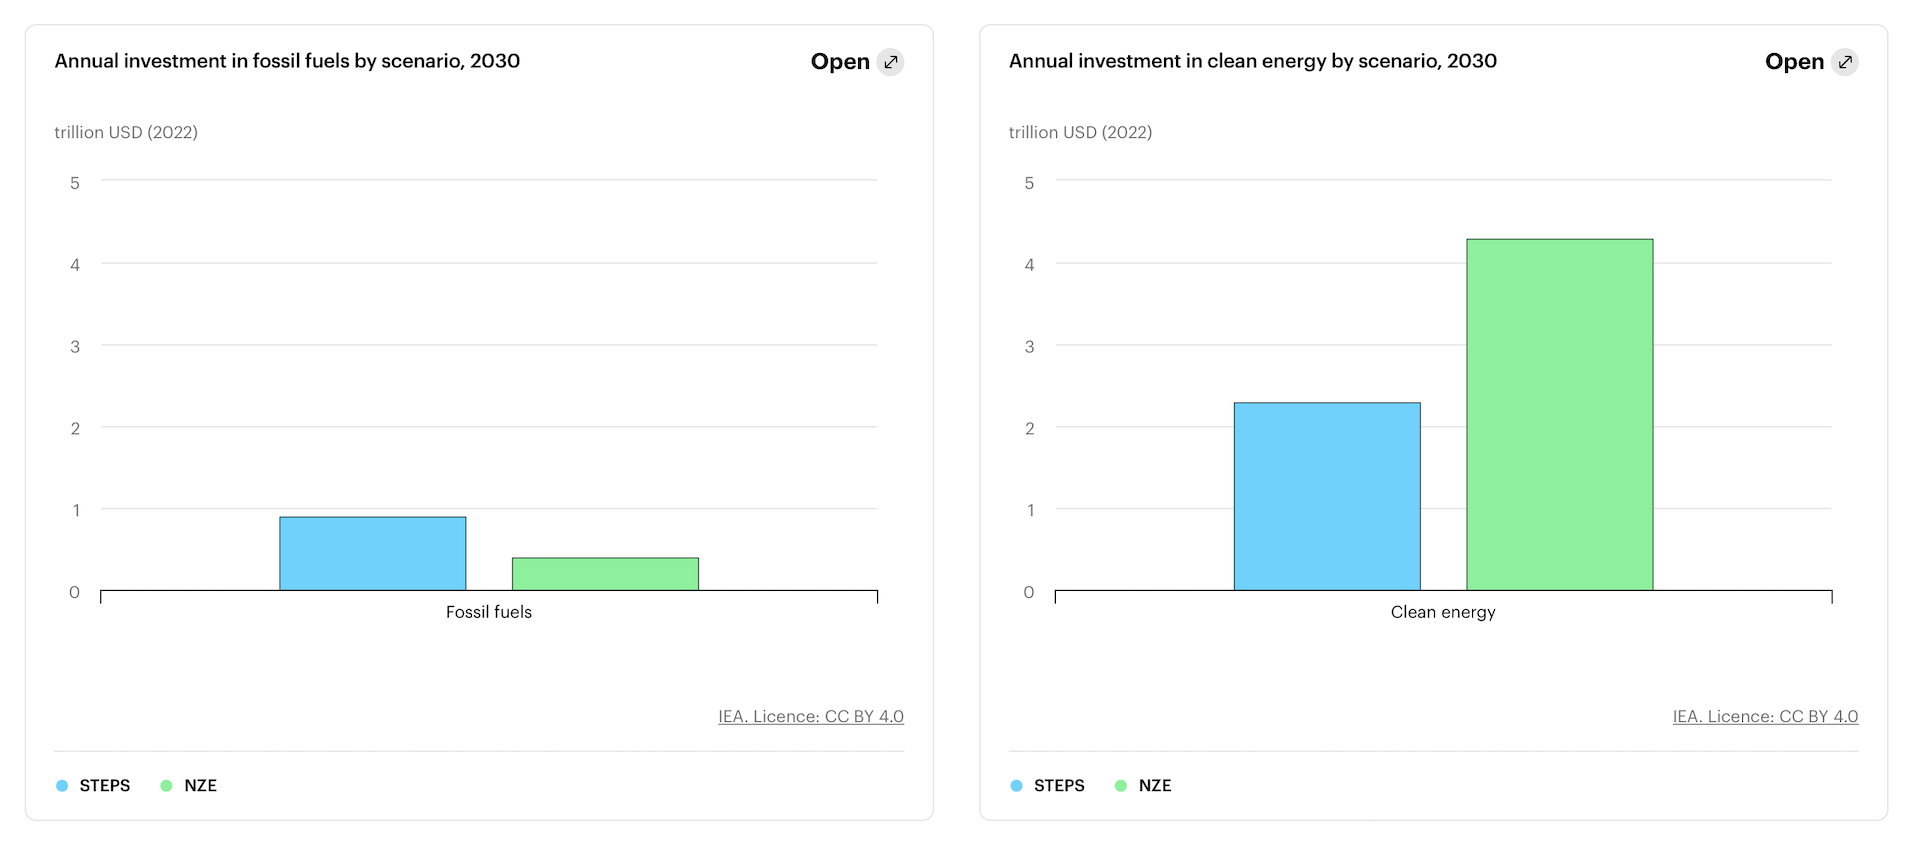This screenshot has height=845, width=1916.
Task: Click the 'Annual investment in fossil fuels' chart title
Action: point(287,61)
